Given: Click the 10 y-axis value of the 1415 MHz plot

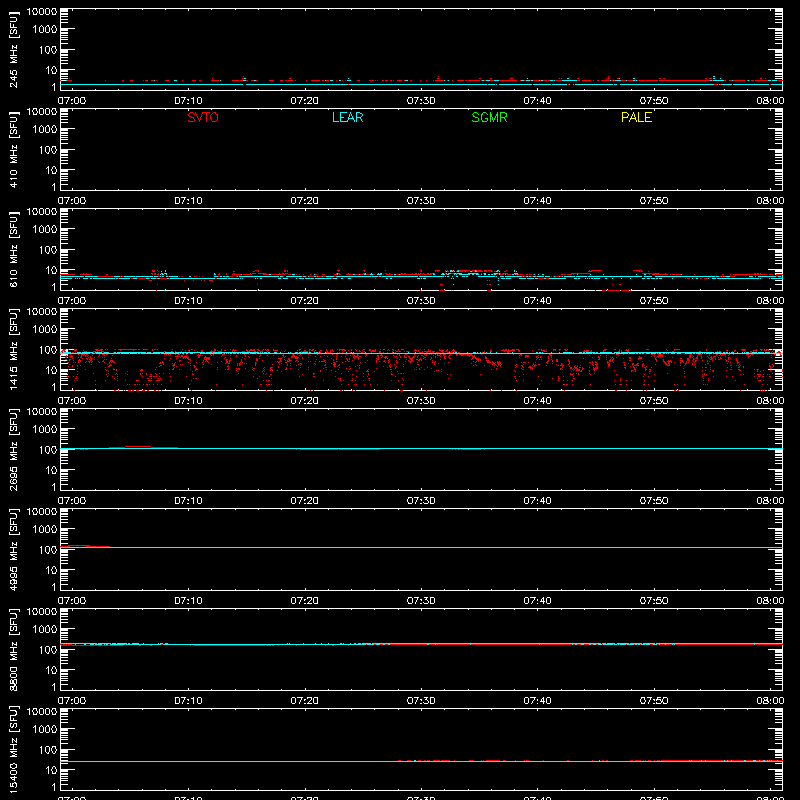Looking at the screenshot, I should coord(51,370).
